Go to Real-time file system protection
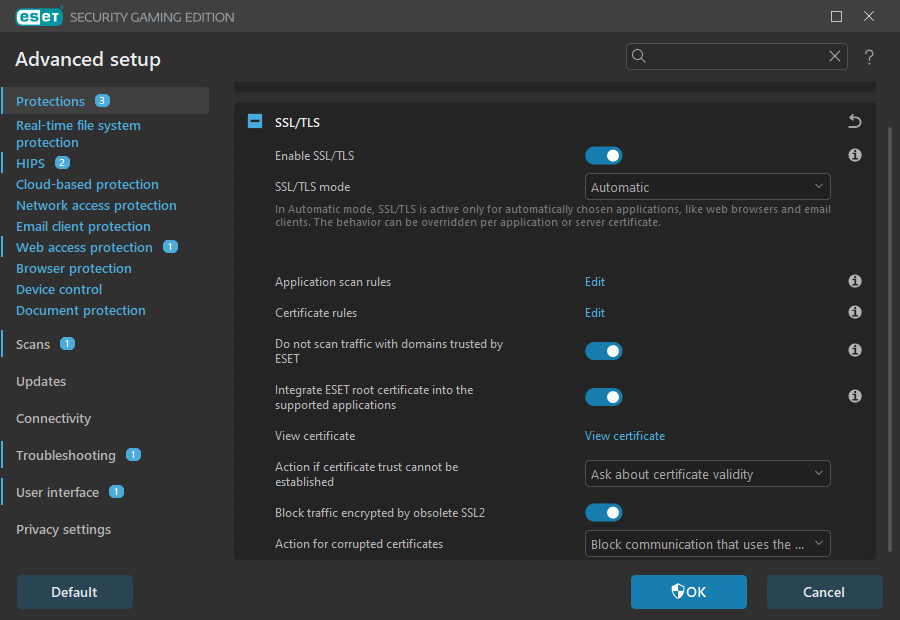900x620 pixels. (x=78, y=134)
